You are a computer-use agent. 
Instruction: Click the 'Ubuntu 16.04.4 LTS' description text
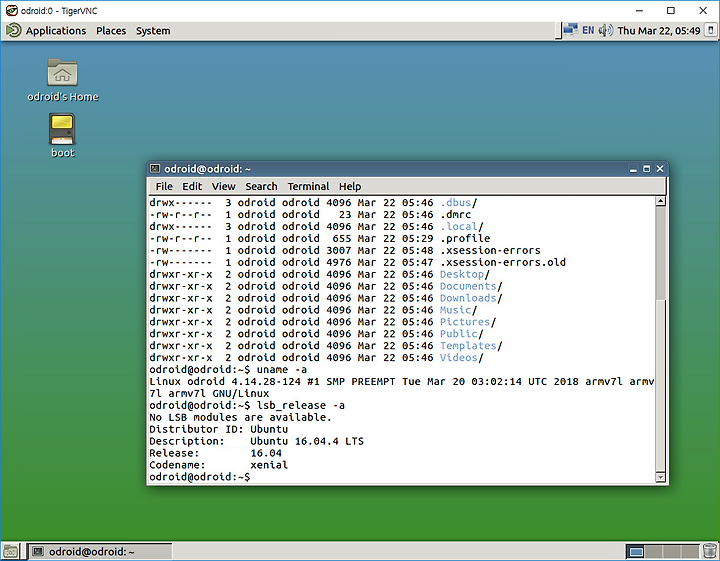pyautogui.click(x=307, y=441)
